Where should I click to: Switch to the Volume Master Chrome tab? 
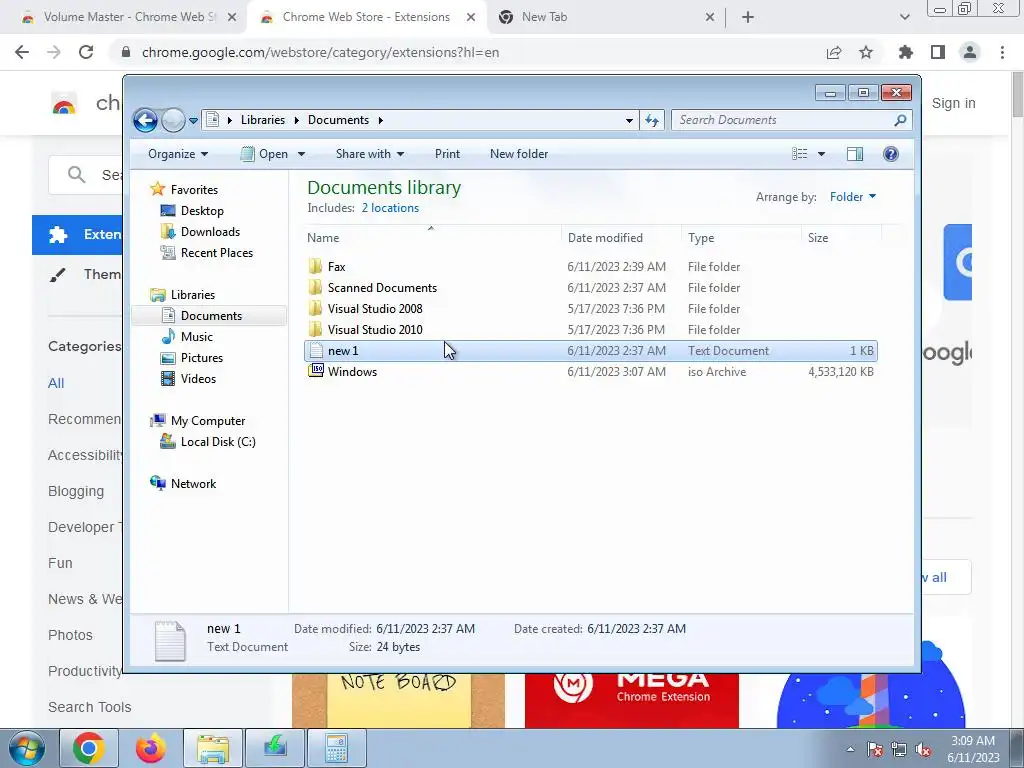coord(129,18)
